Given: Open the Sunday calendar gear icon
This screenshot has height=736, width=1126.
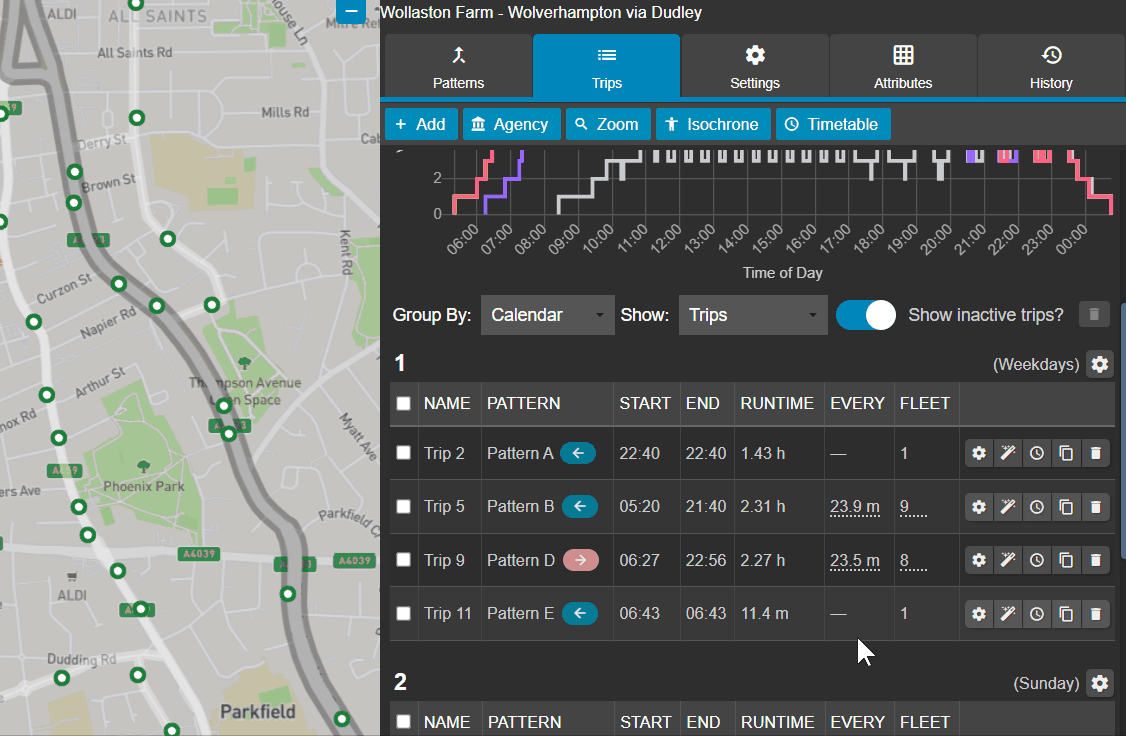Looking at the screenshot, I should click(x=1100, y=683).
